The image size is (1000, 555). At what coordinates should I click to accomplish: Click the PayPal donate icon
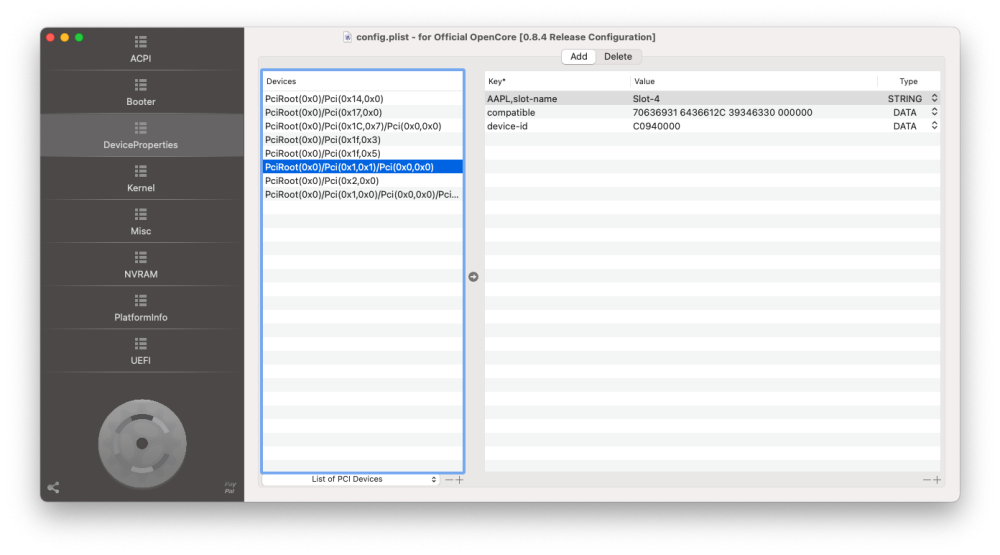[x=230, y=487]
